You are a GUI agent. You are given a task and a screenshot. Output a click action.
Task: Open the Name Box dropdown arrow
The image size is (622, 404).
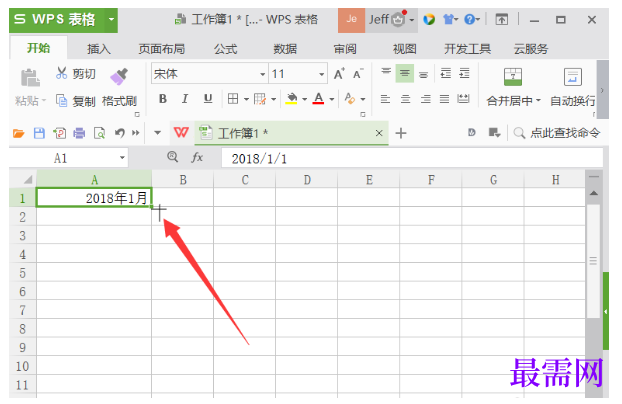(x=122, y=158)
